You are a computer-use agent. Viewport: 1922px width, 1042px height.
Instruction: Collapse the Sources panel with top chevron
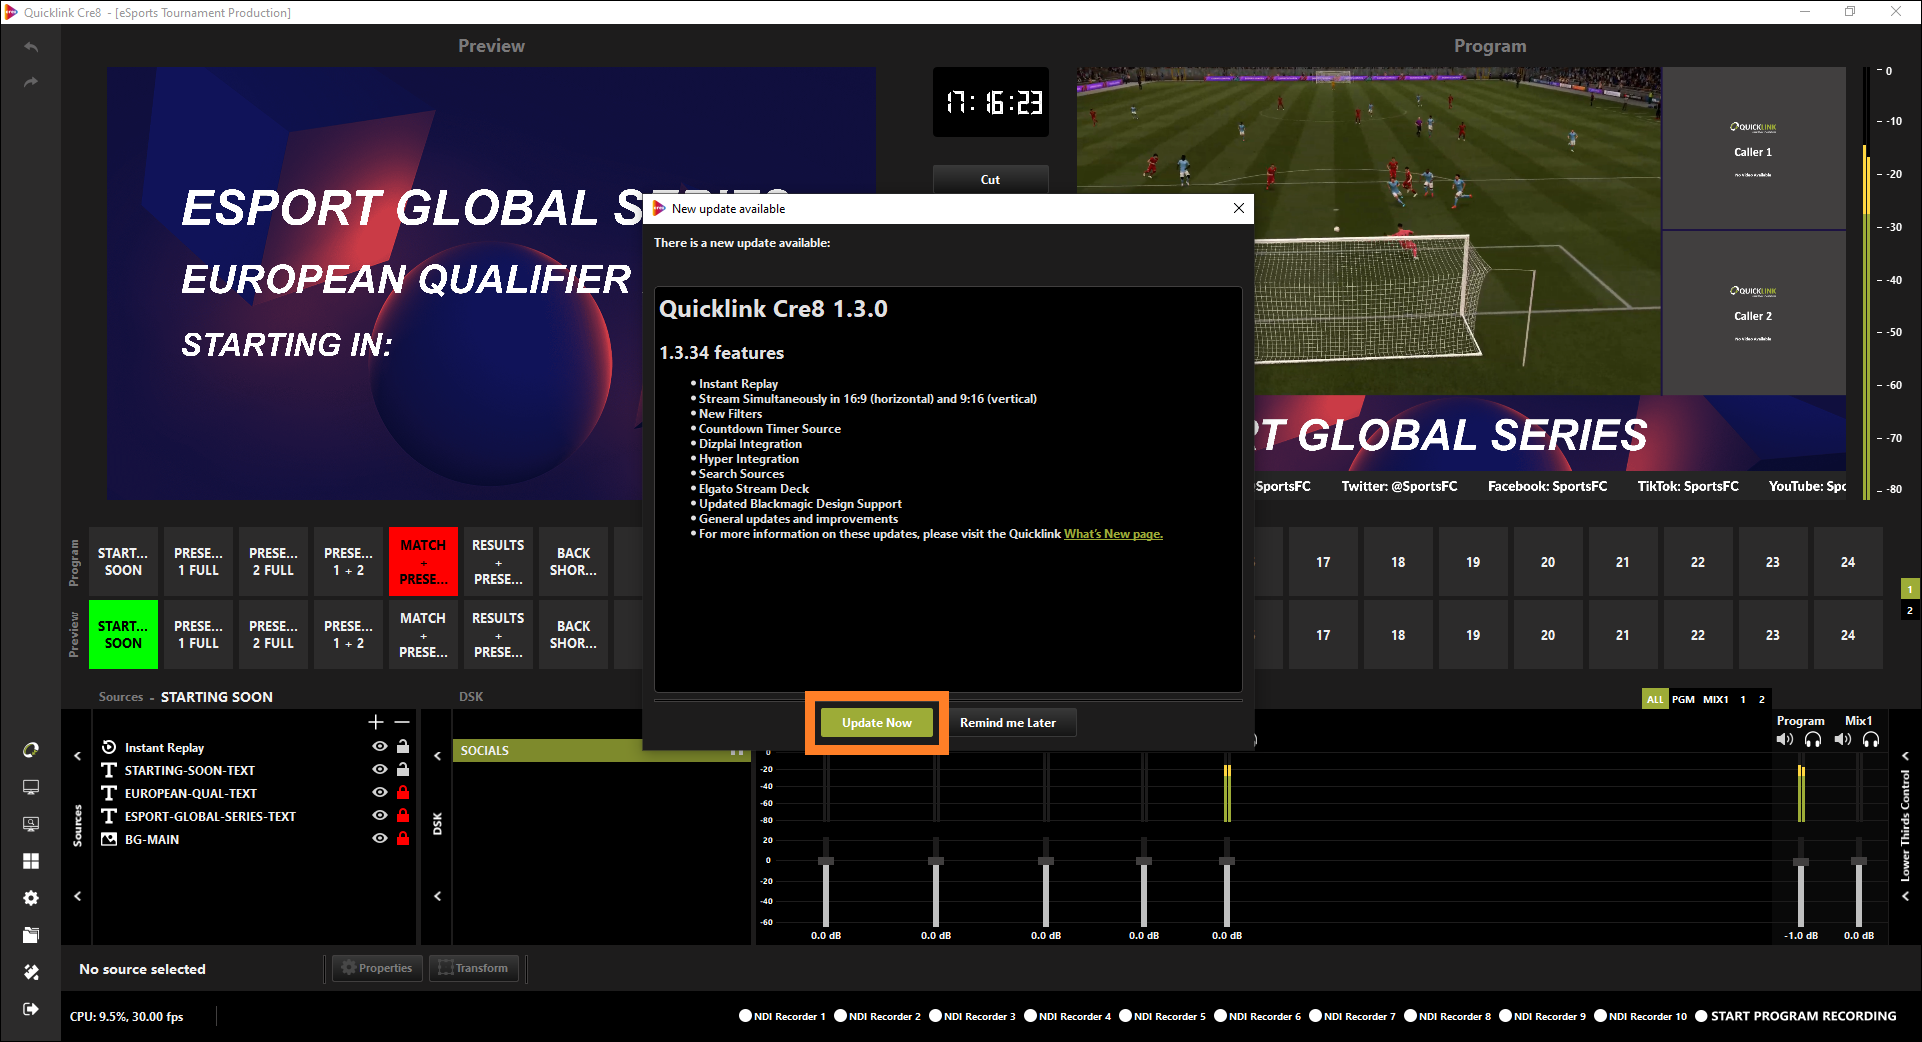78,756
